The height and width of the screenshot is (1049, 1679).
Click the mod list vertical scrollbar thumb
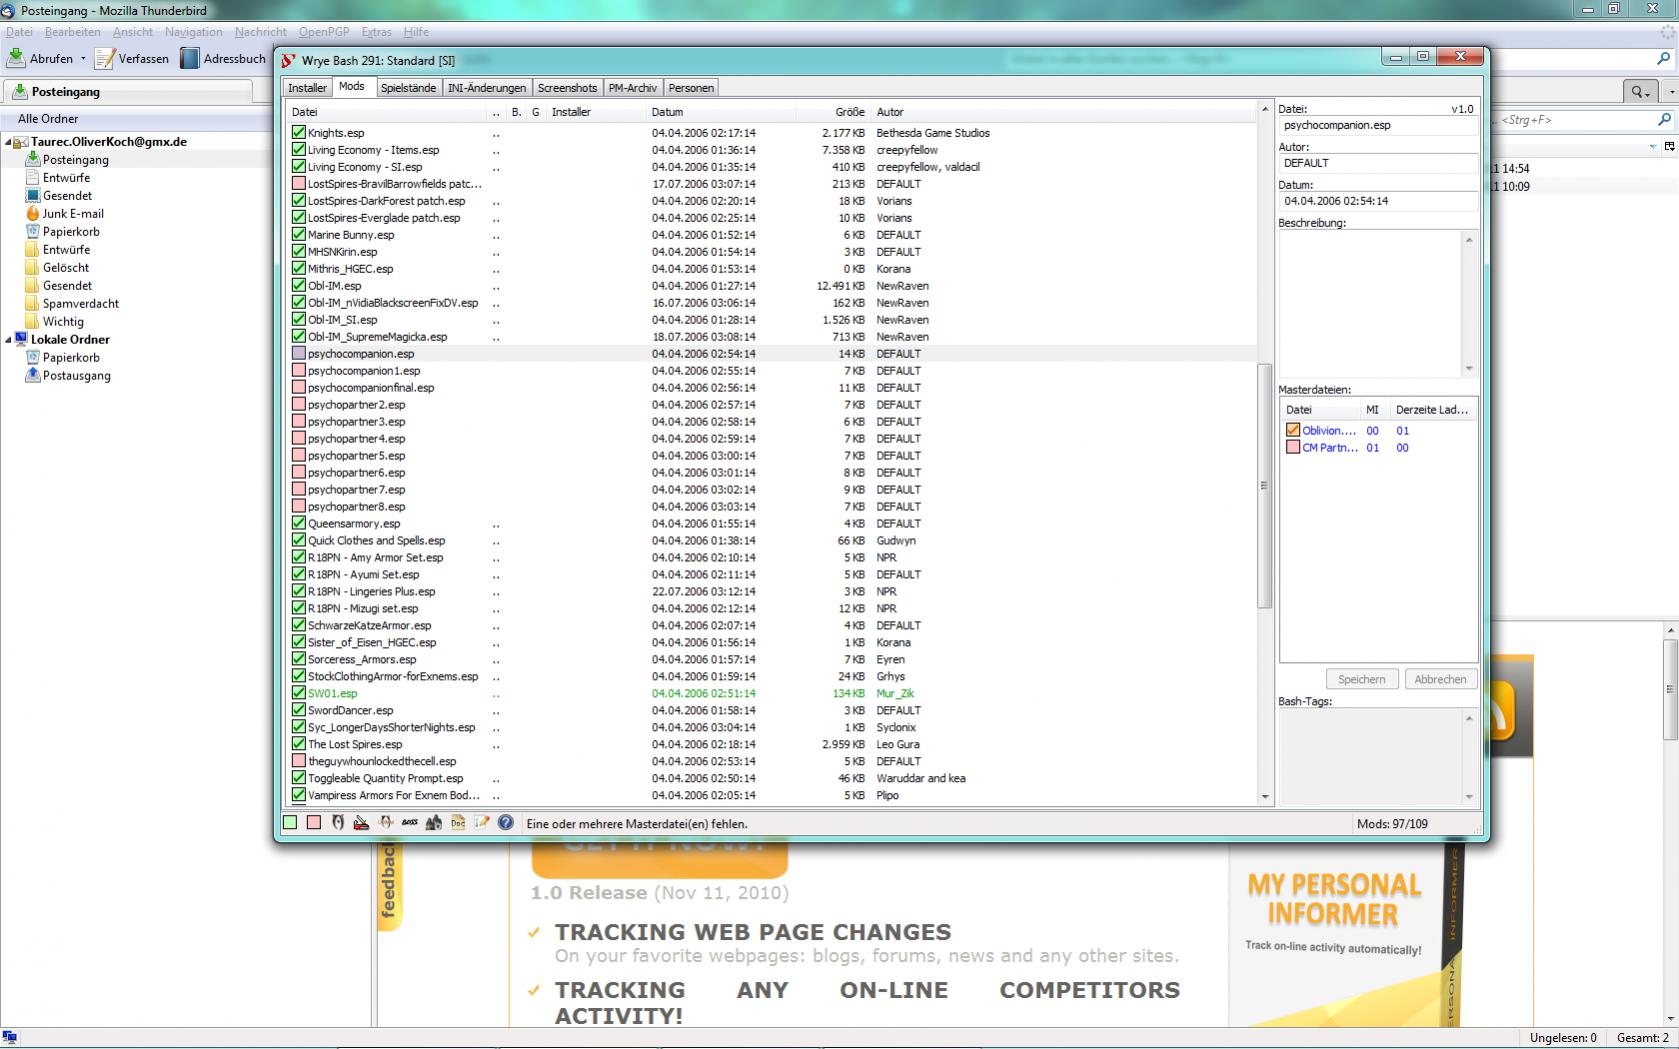(1264, 485)
